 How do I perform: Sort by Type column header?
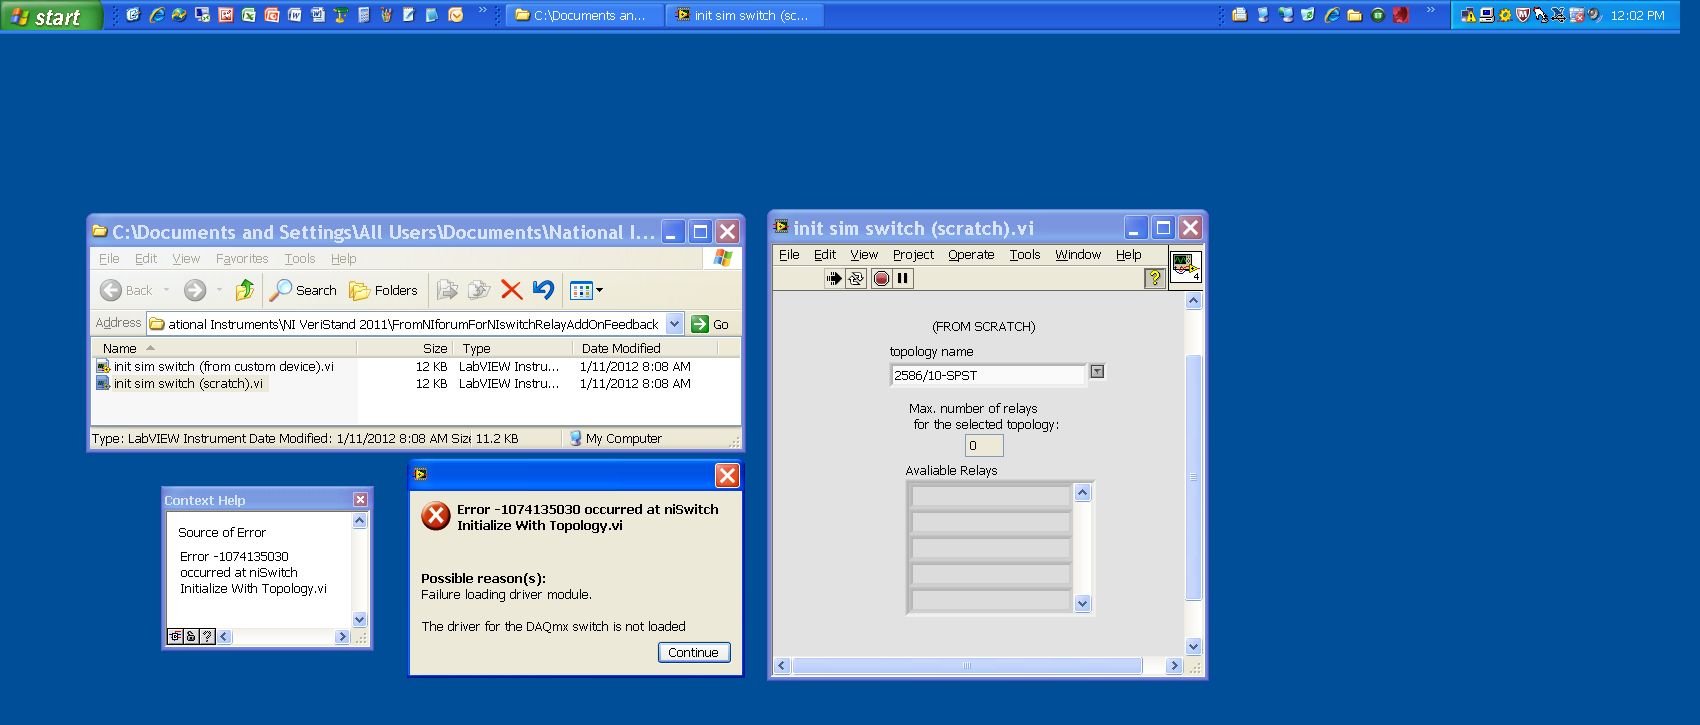pos(513,348)
